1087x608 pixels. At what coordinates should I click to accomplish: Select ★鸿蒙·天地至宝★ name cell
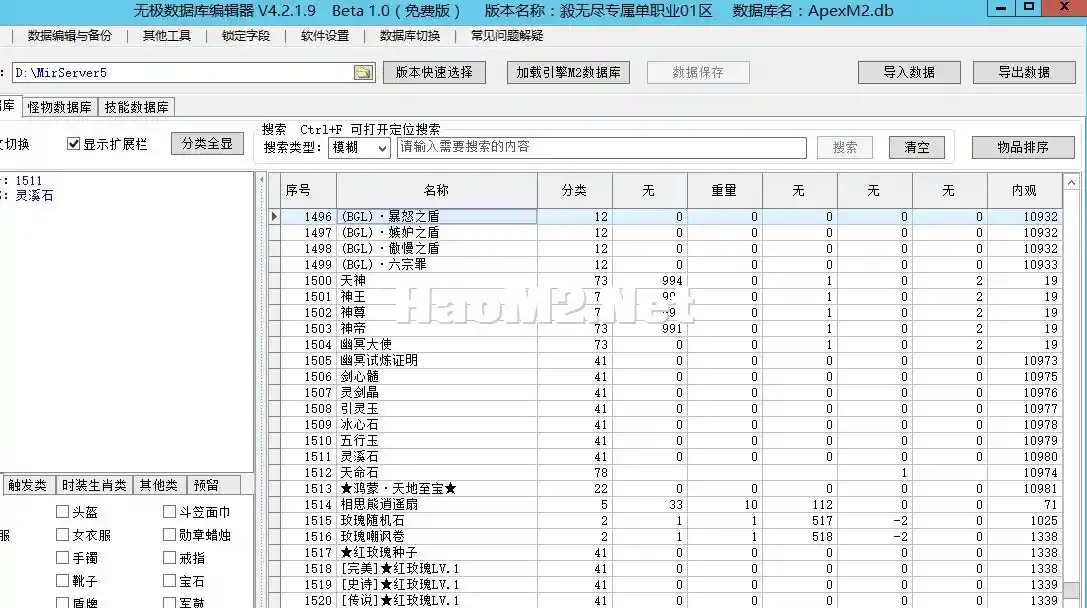[x=437, y=488]
